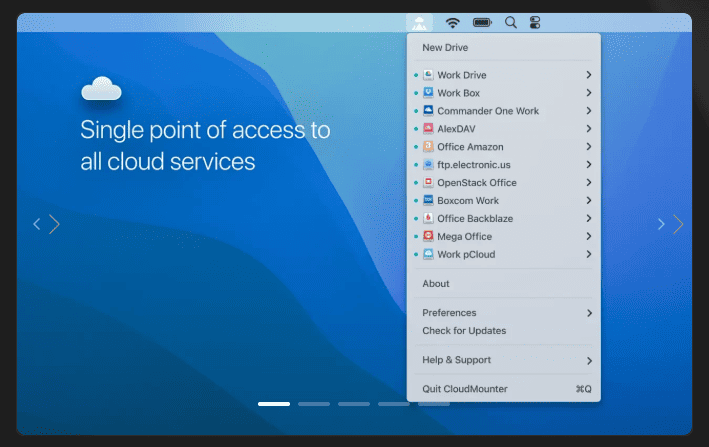Viewport: 709px width, 447px height.
Task: Click the ftp.electronic.us FTP icon
Action: pos(428,165)
